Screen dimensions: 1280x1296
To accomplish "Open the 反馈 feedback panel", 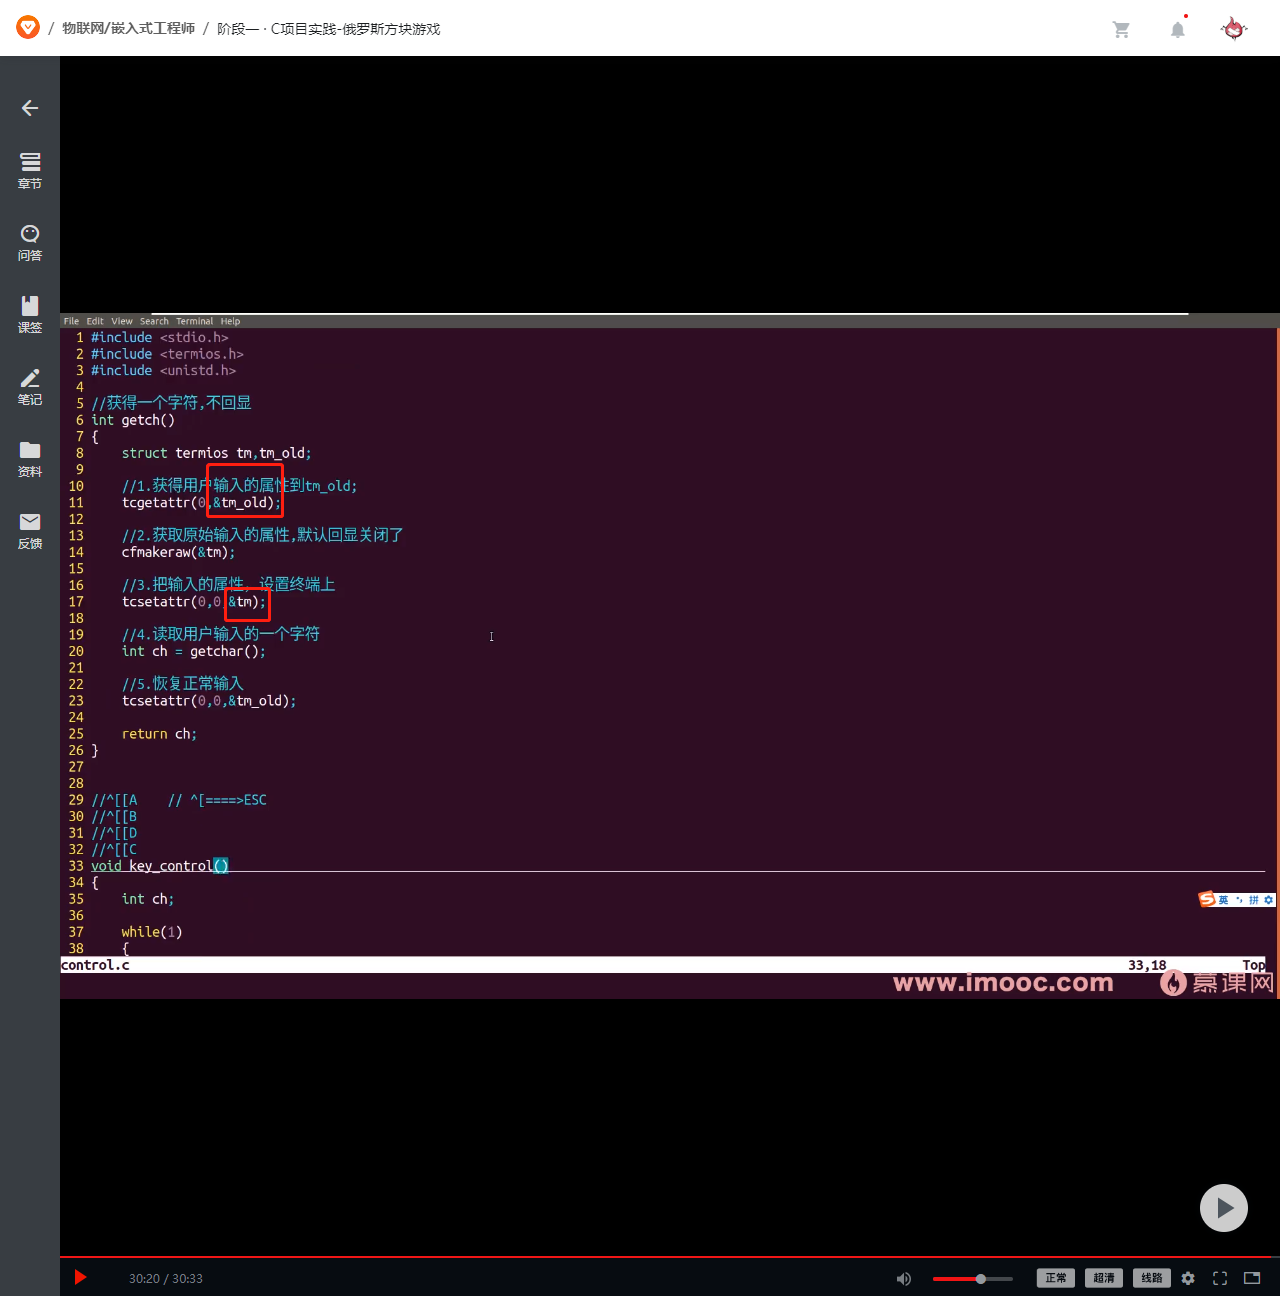I will (30, 530).
